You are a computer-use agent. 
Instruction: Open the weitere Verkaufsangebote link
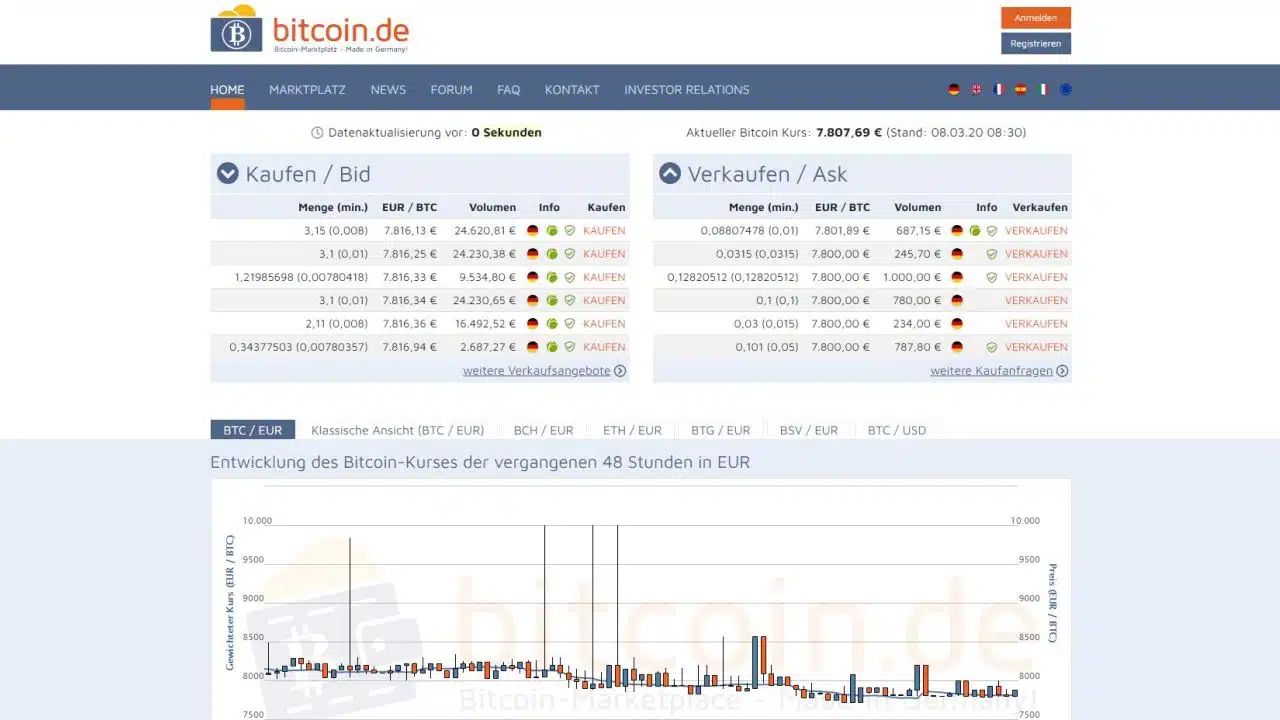[x=537, y=371]
